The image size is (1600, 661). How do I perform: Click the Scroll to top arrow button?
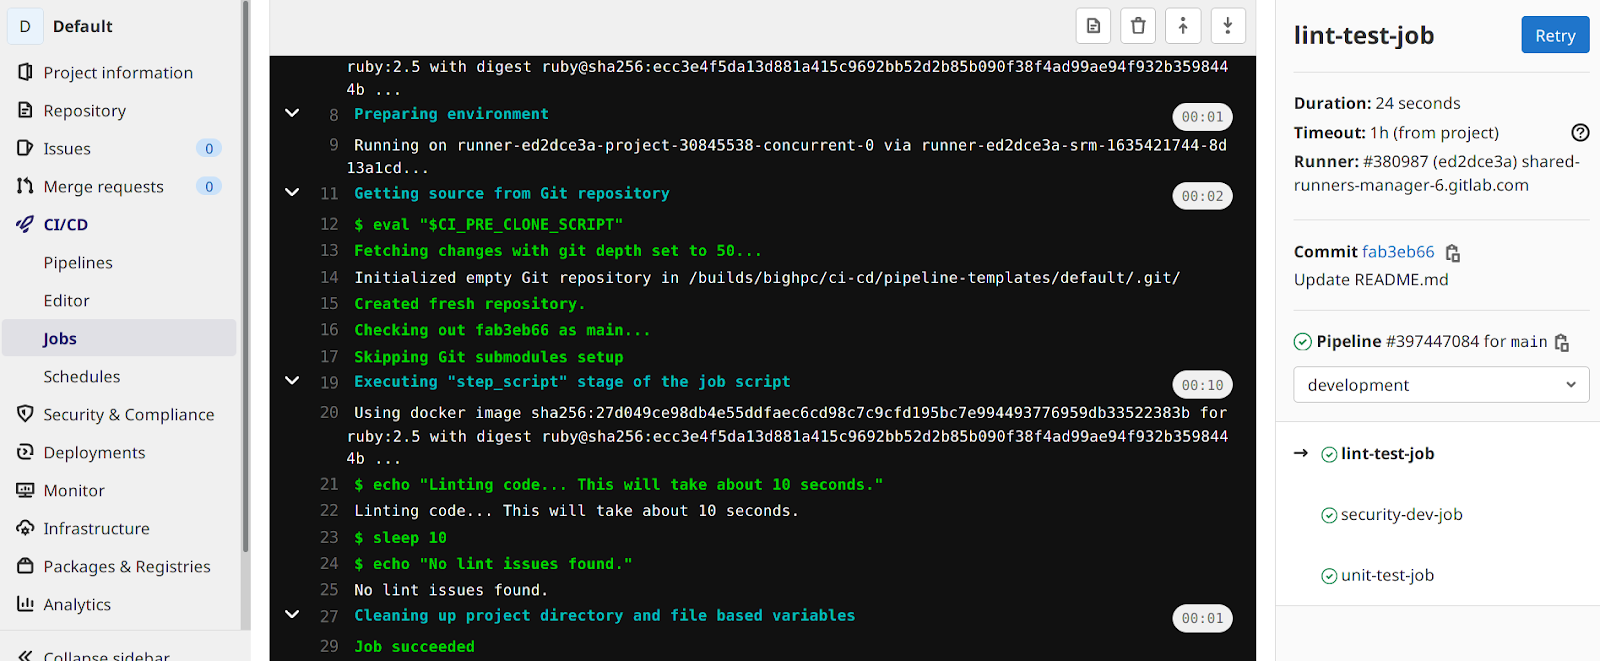tap(1183, 26)
